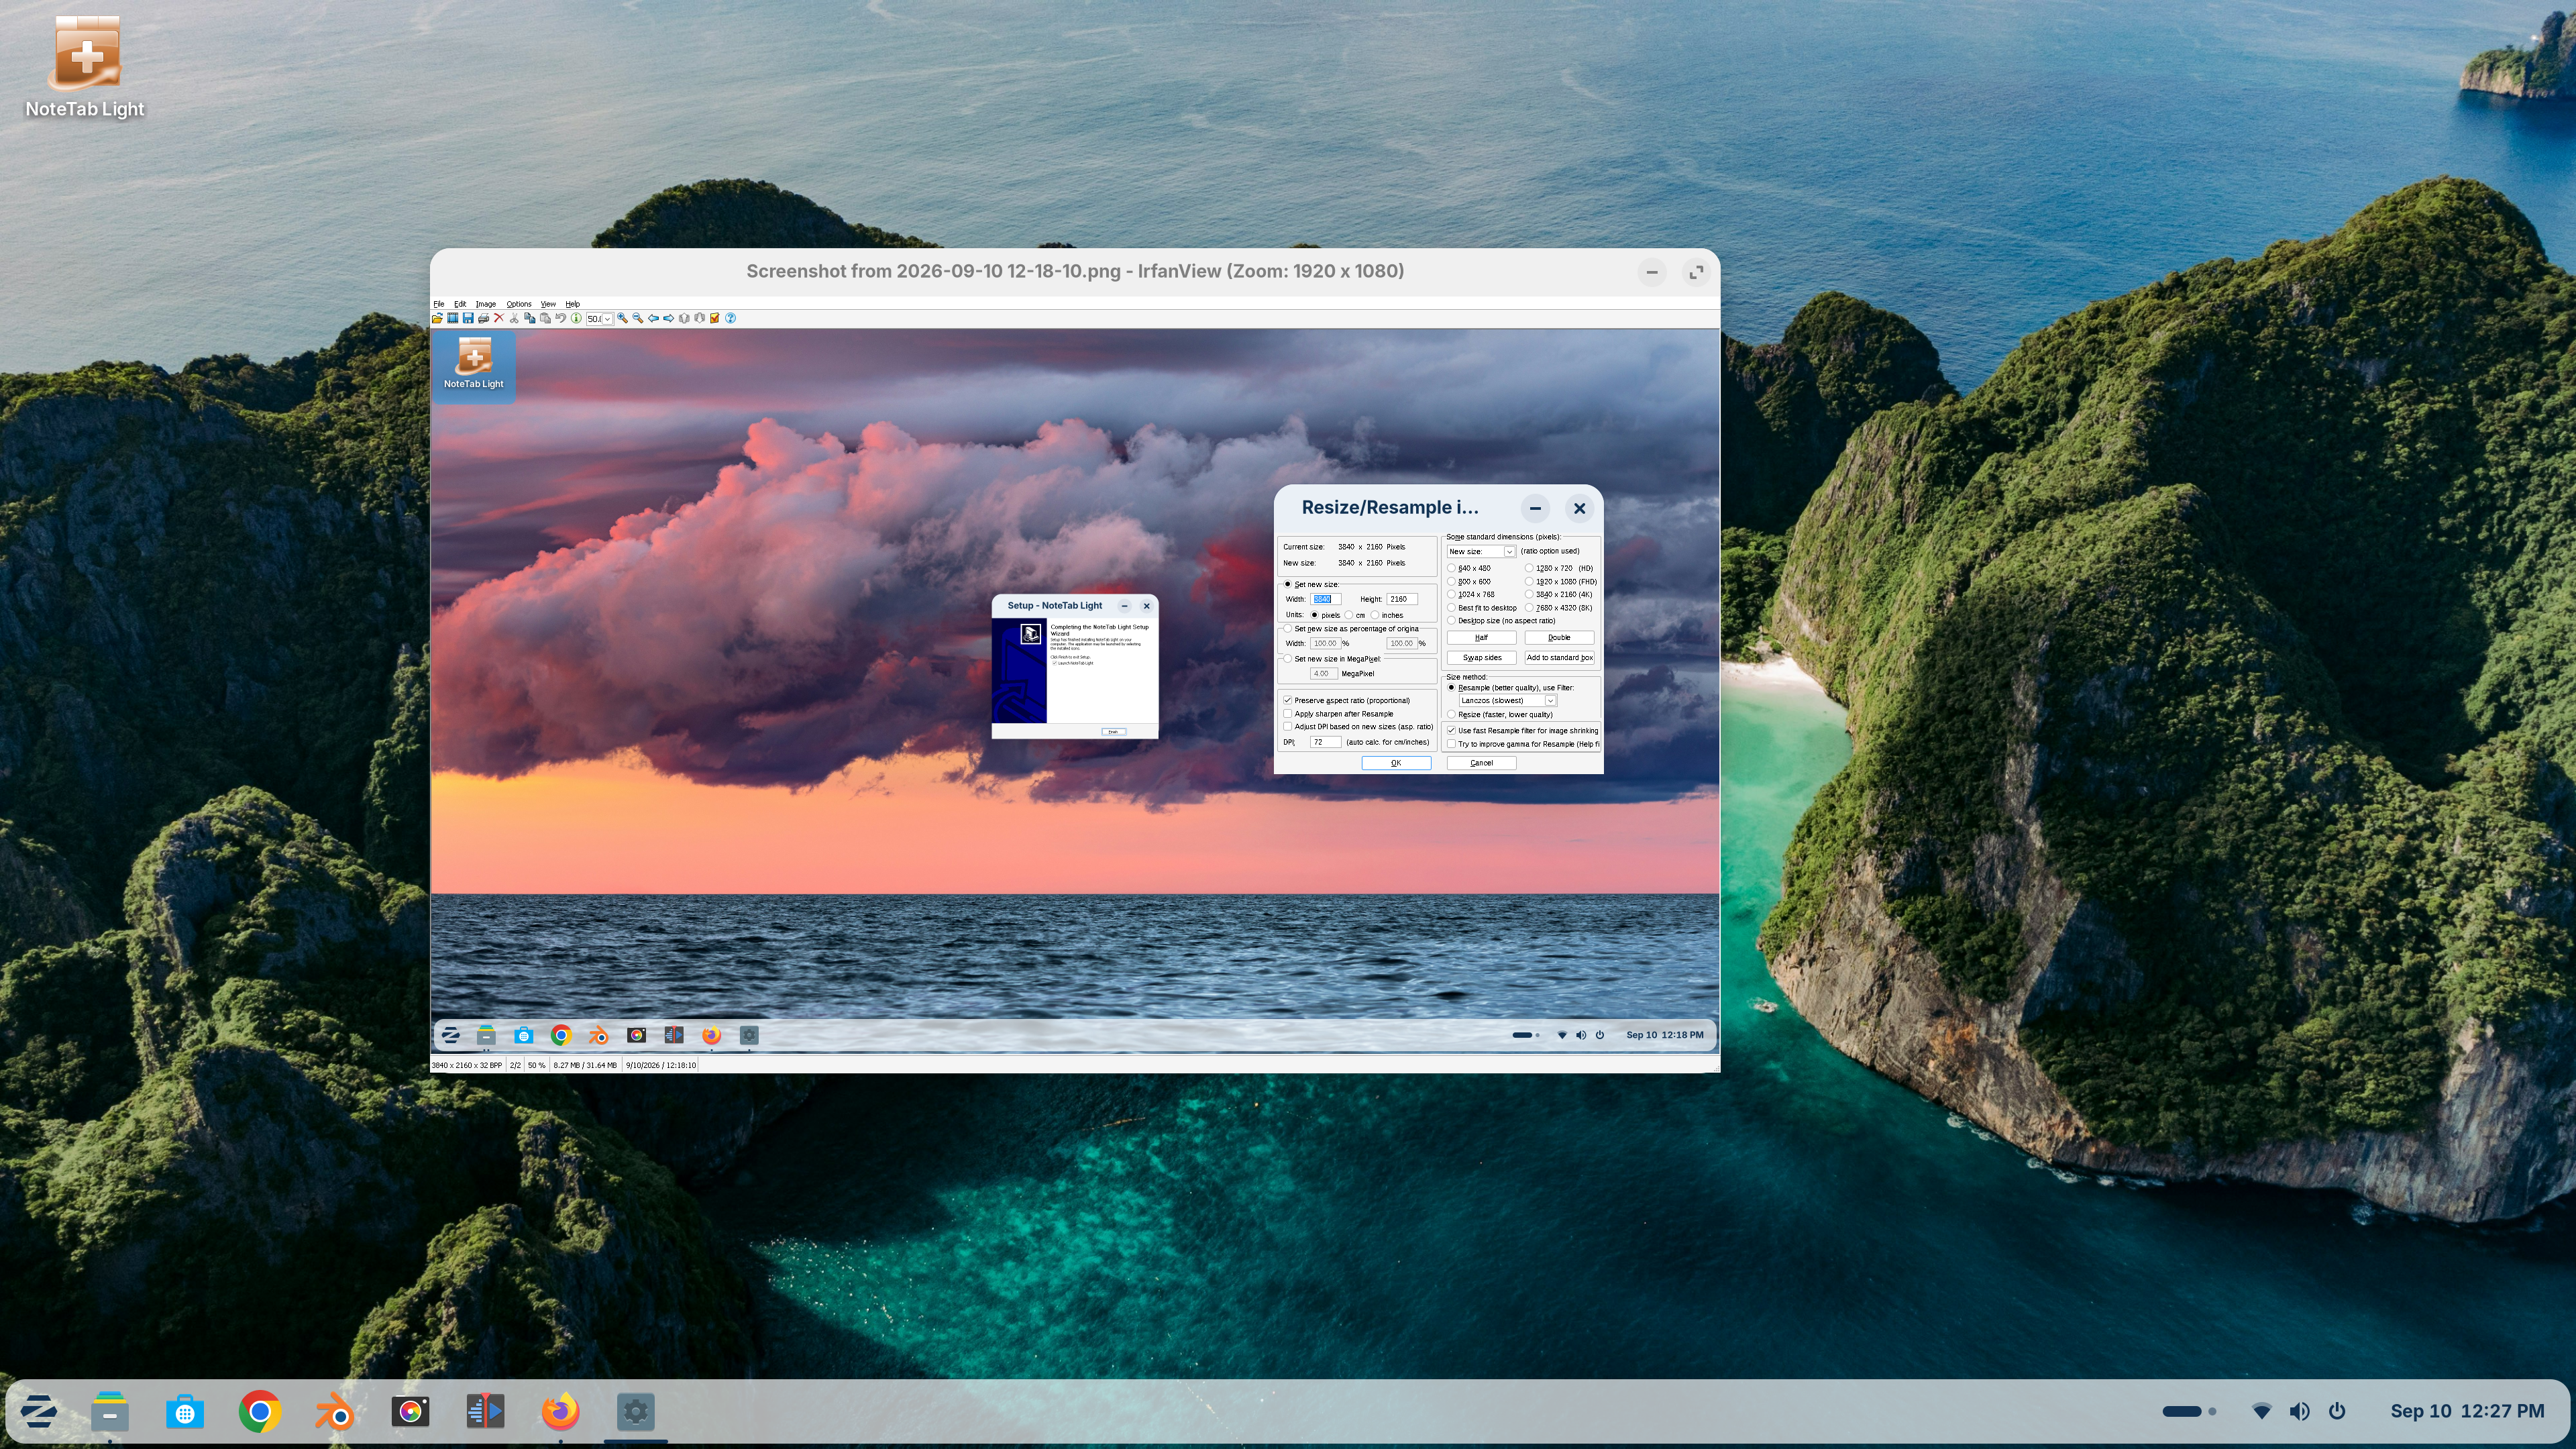Screen dimensions: 2576x1449
Task: Go to next image with right arrow
Action: tap(669, 318)
